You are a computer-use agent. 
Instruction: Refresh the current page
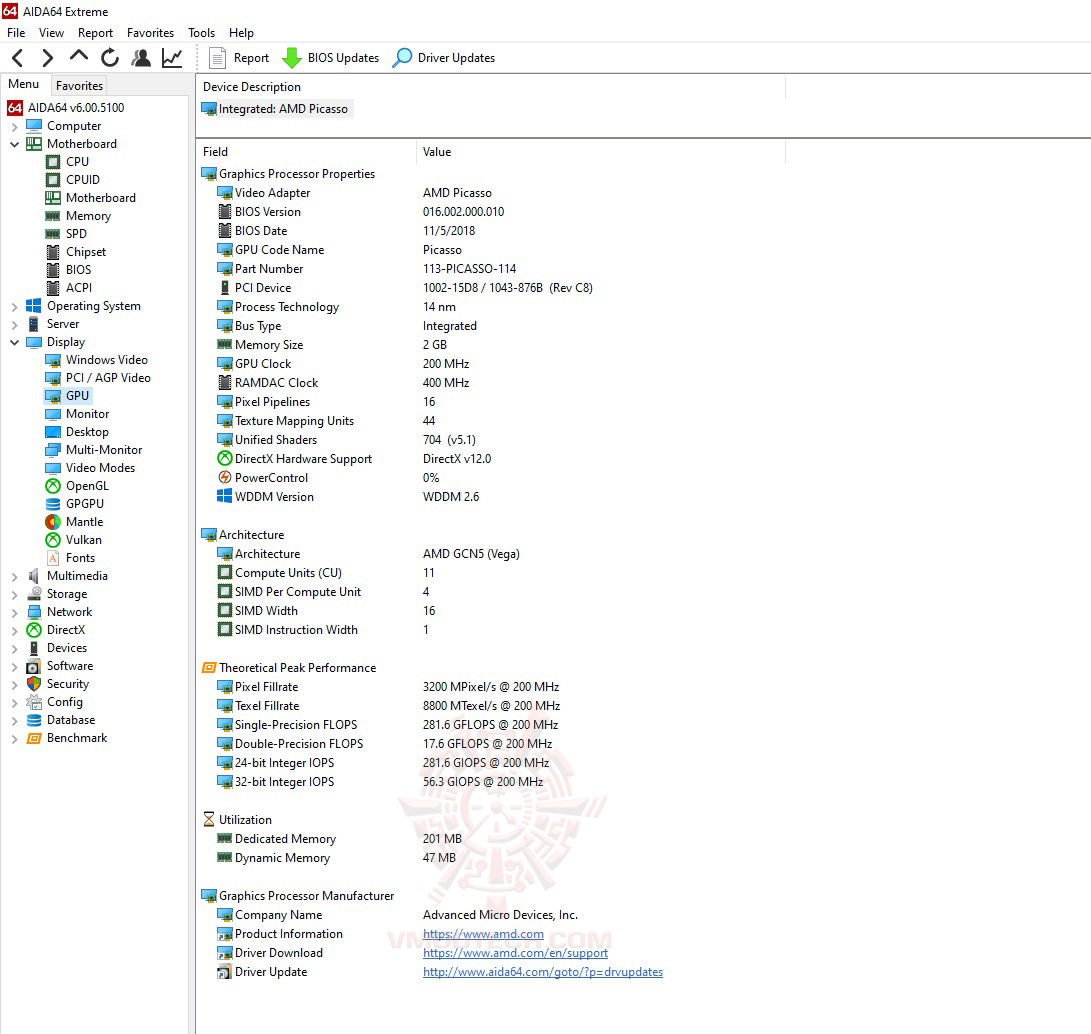coord(110,58)
